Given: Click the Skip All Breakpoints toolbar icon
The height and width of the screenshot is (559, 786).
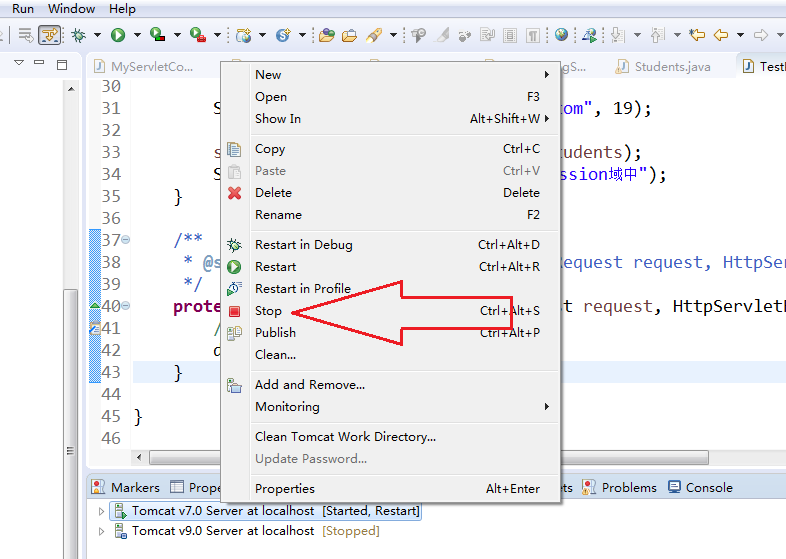Looking at the screenshot, I should click(x=50, y=35).
